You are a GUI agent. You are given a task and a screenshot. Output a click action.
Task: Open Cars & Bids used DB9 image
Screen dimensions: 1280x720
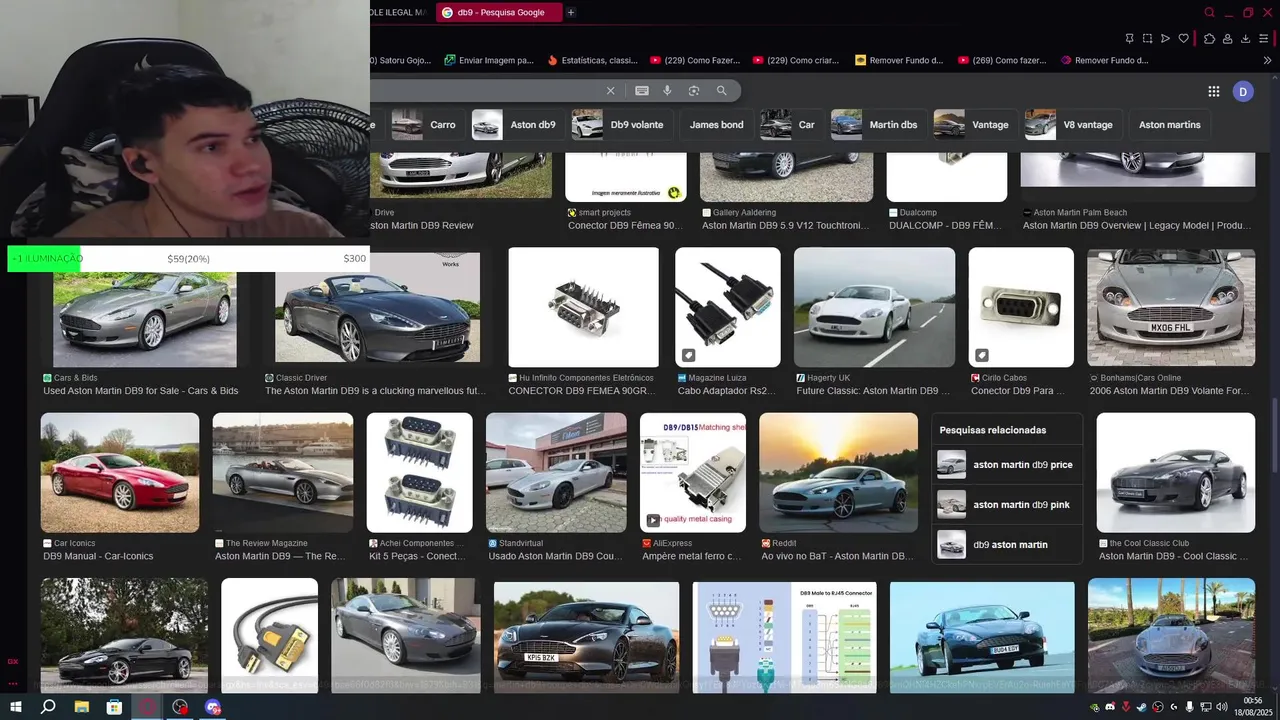(x=145, y=318)
